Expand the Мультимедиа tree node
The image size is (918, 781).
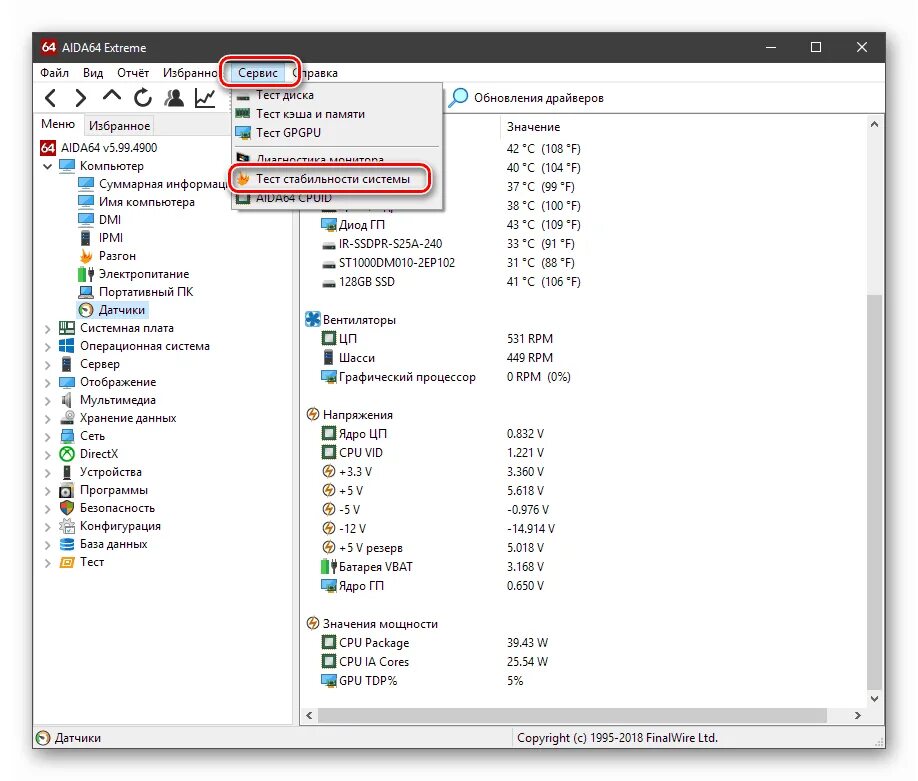tap(47, 402)
